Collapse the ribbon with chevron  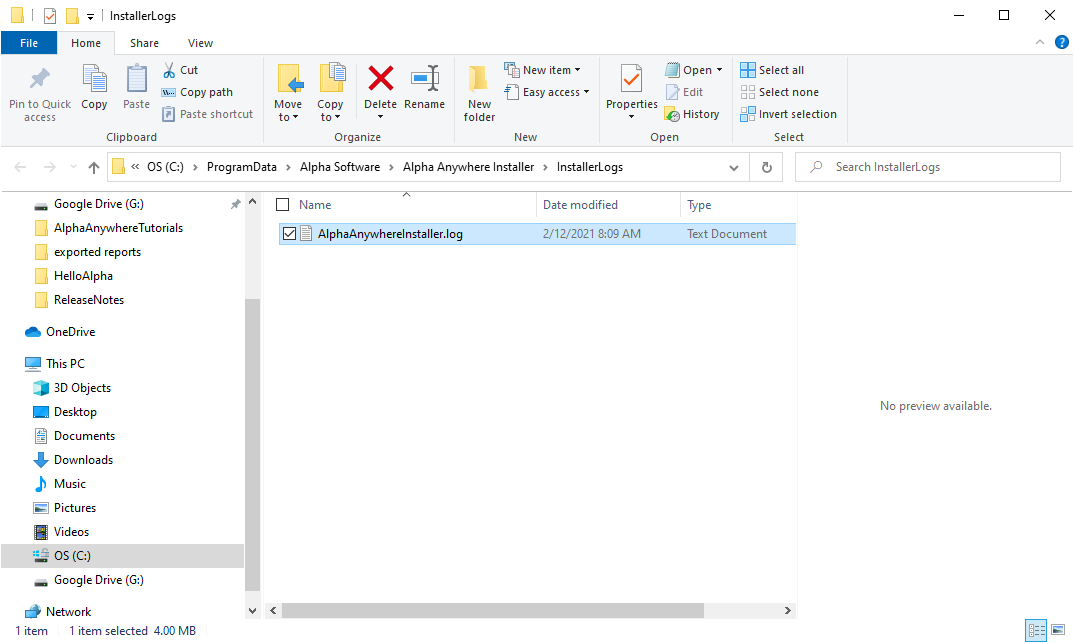coord(1040,42)
